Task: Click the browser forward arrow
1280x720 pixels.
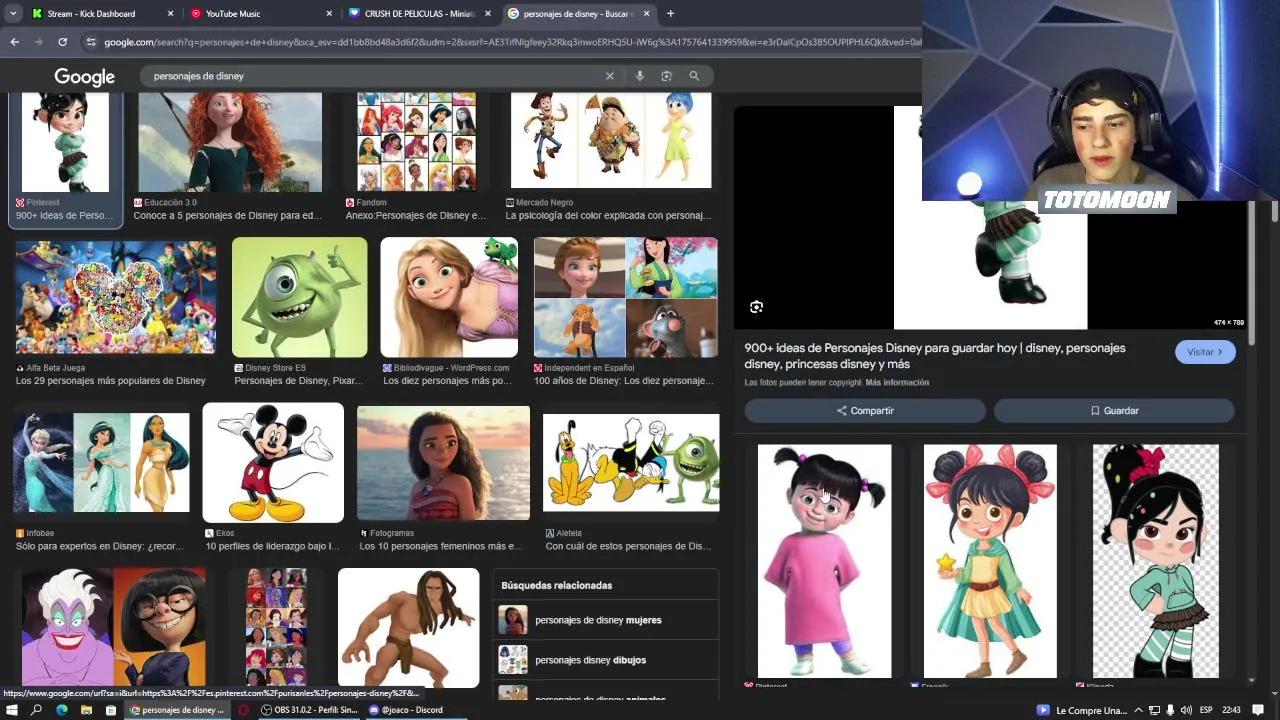Action: click(x=38, y=42)
